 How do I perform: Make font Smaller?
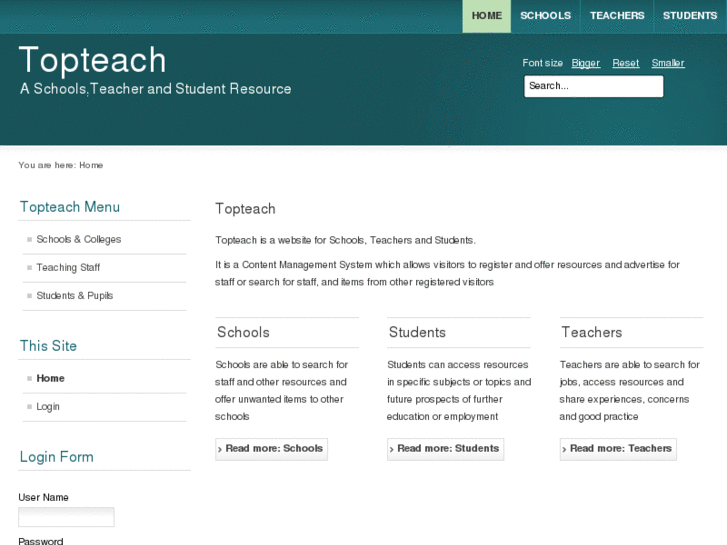click(x=668, y=63)
